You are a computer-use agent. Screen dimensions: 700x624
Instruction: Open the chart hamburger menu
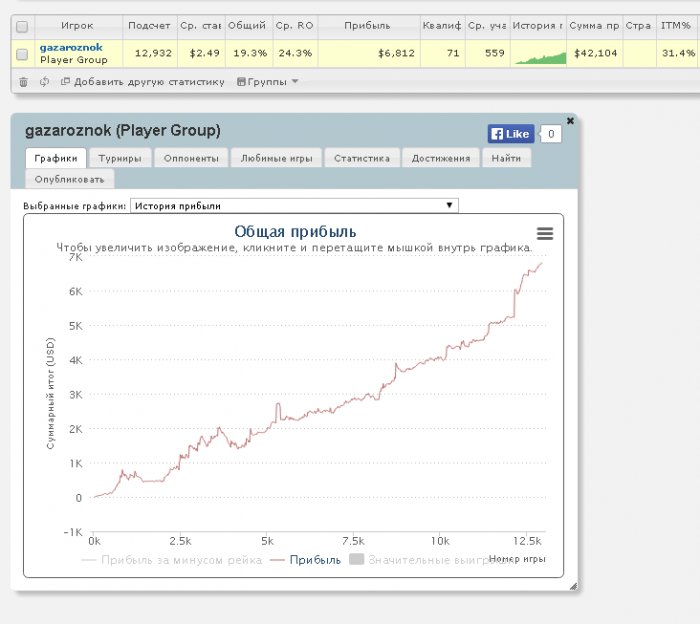point(545,233)
